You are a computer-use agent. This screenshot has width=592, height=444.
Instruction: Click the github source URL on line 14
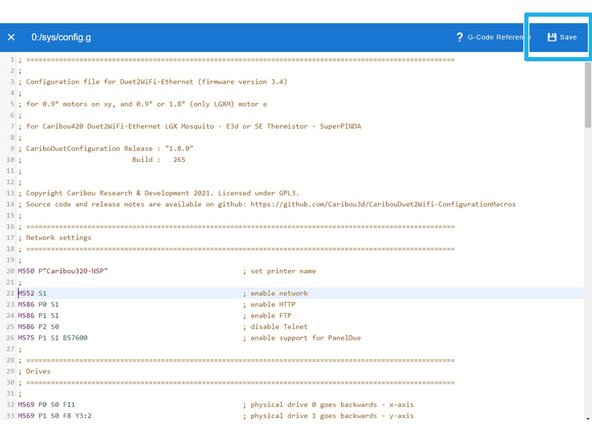coord(383,204)
